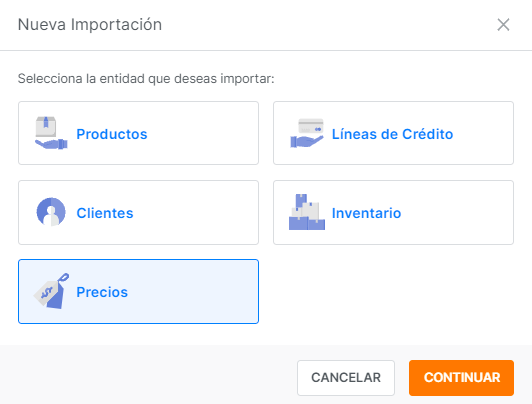Click the CANCELAR button
The height and width of the screenshot is (404, 532).
[x=346, y=378]
